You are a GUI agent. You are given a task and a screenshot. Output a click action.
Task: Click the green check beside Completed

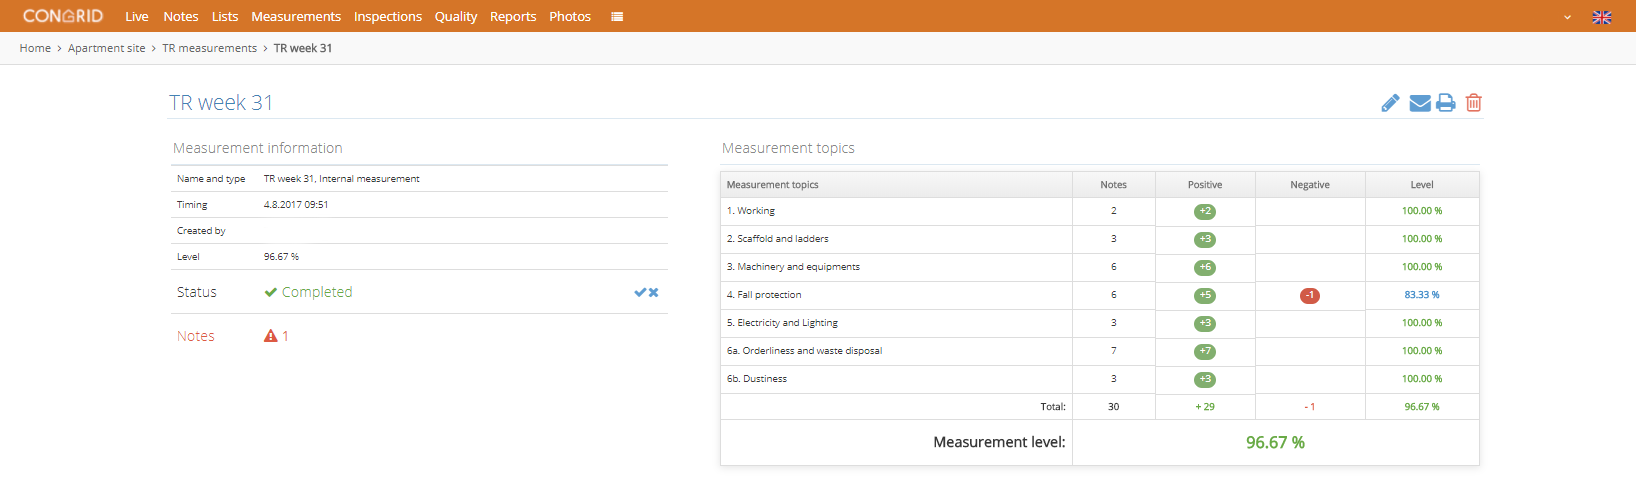coord(271,292)
